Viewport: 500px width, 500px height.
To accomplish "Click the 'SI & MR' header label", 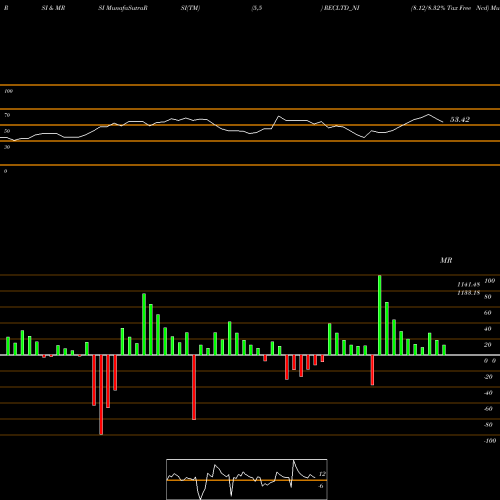I will [x=53, y=8].
